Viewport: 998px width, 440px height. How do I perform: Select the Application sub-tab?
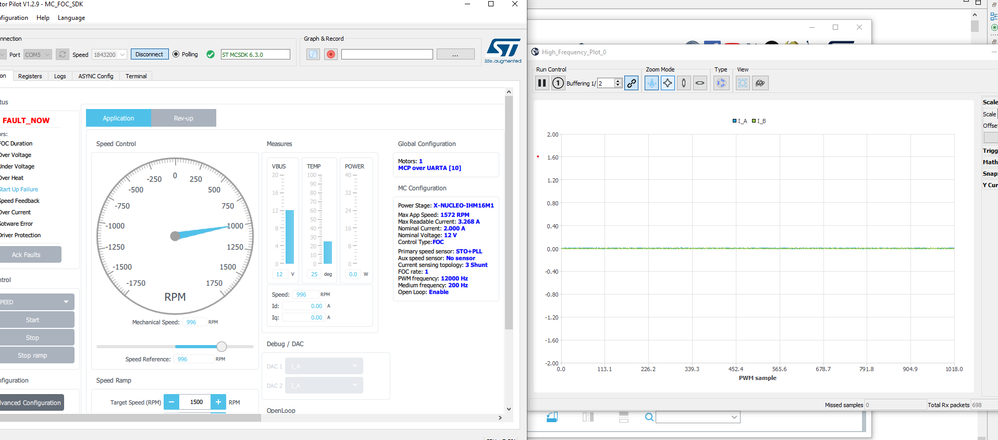pos(118,118)
